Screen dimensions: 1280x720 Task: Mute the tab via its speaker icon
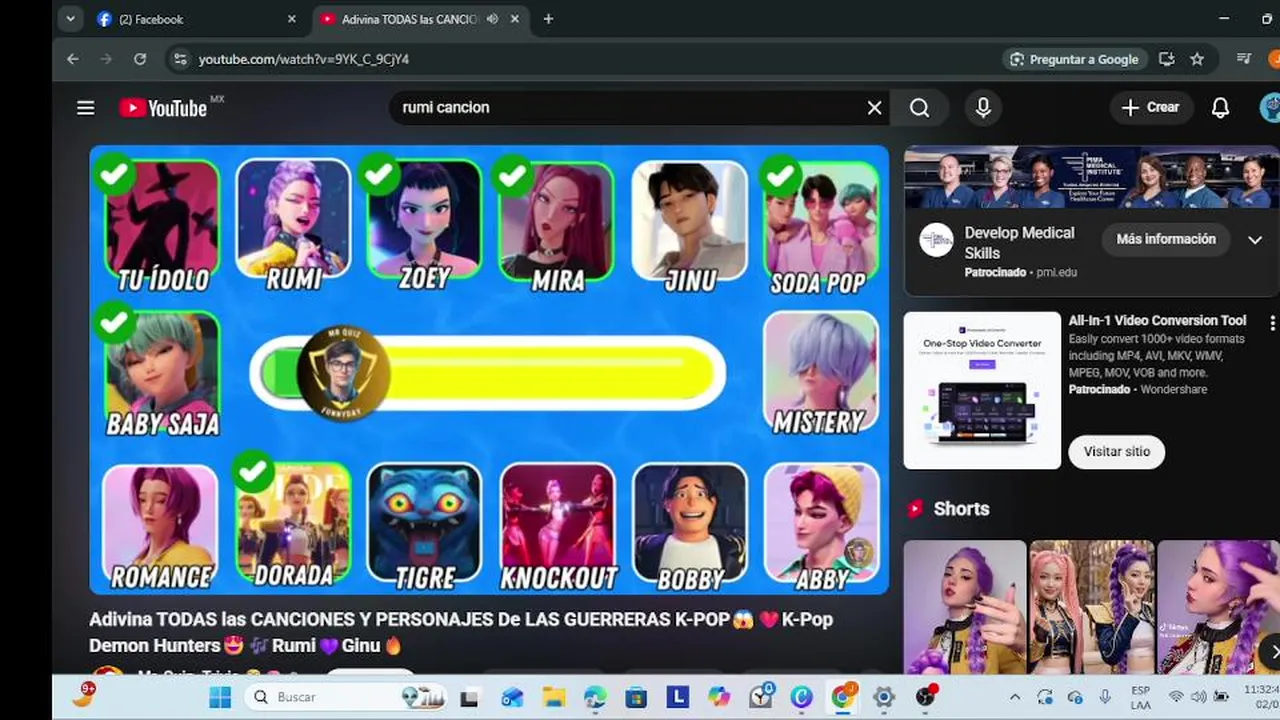492,19
